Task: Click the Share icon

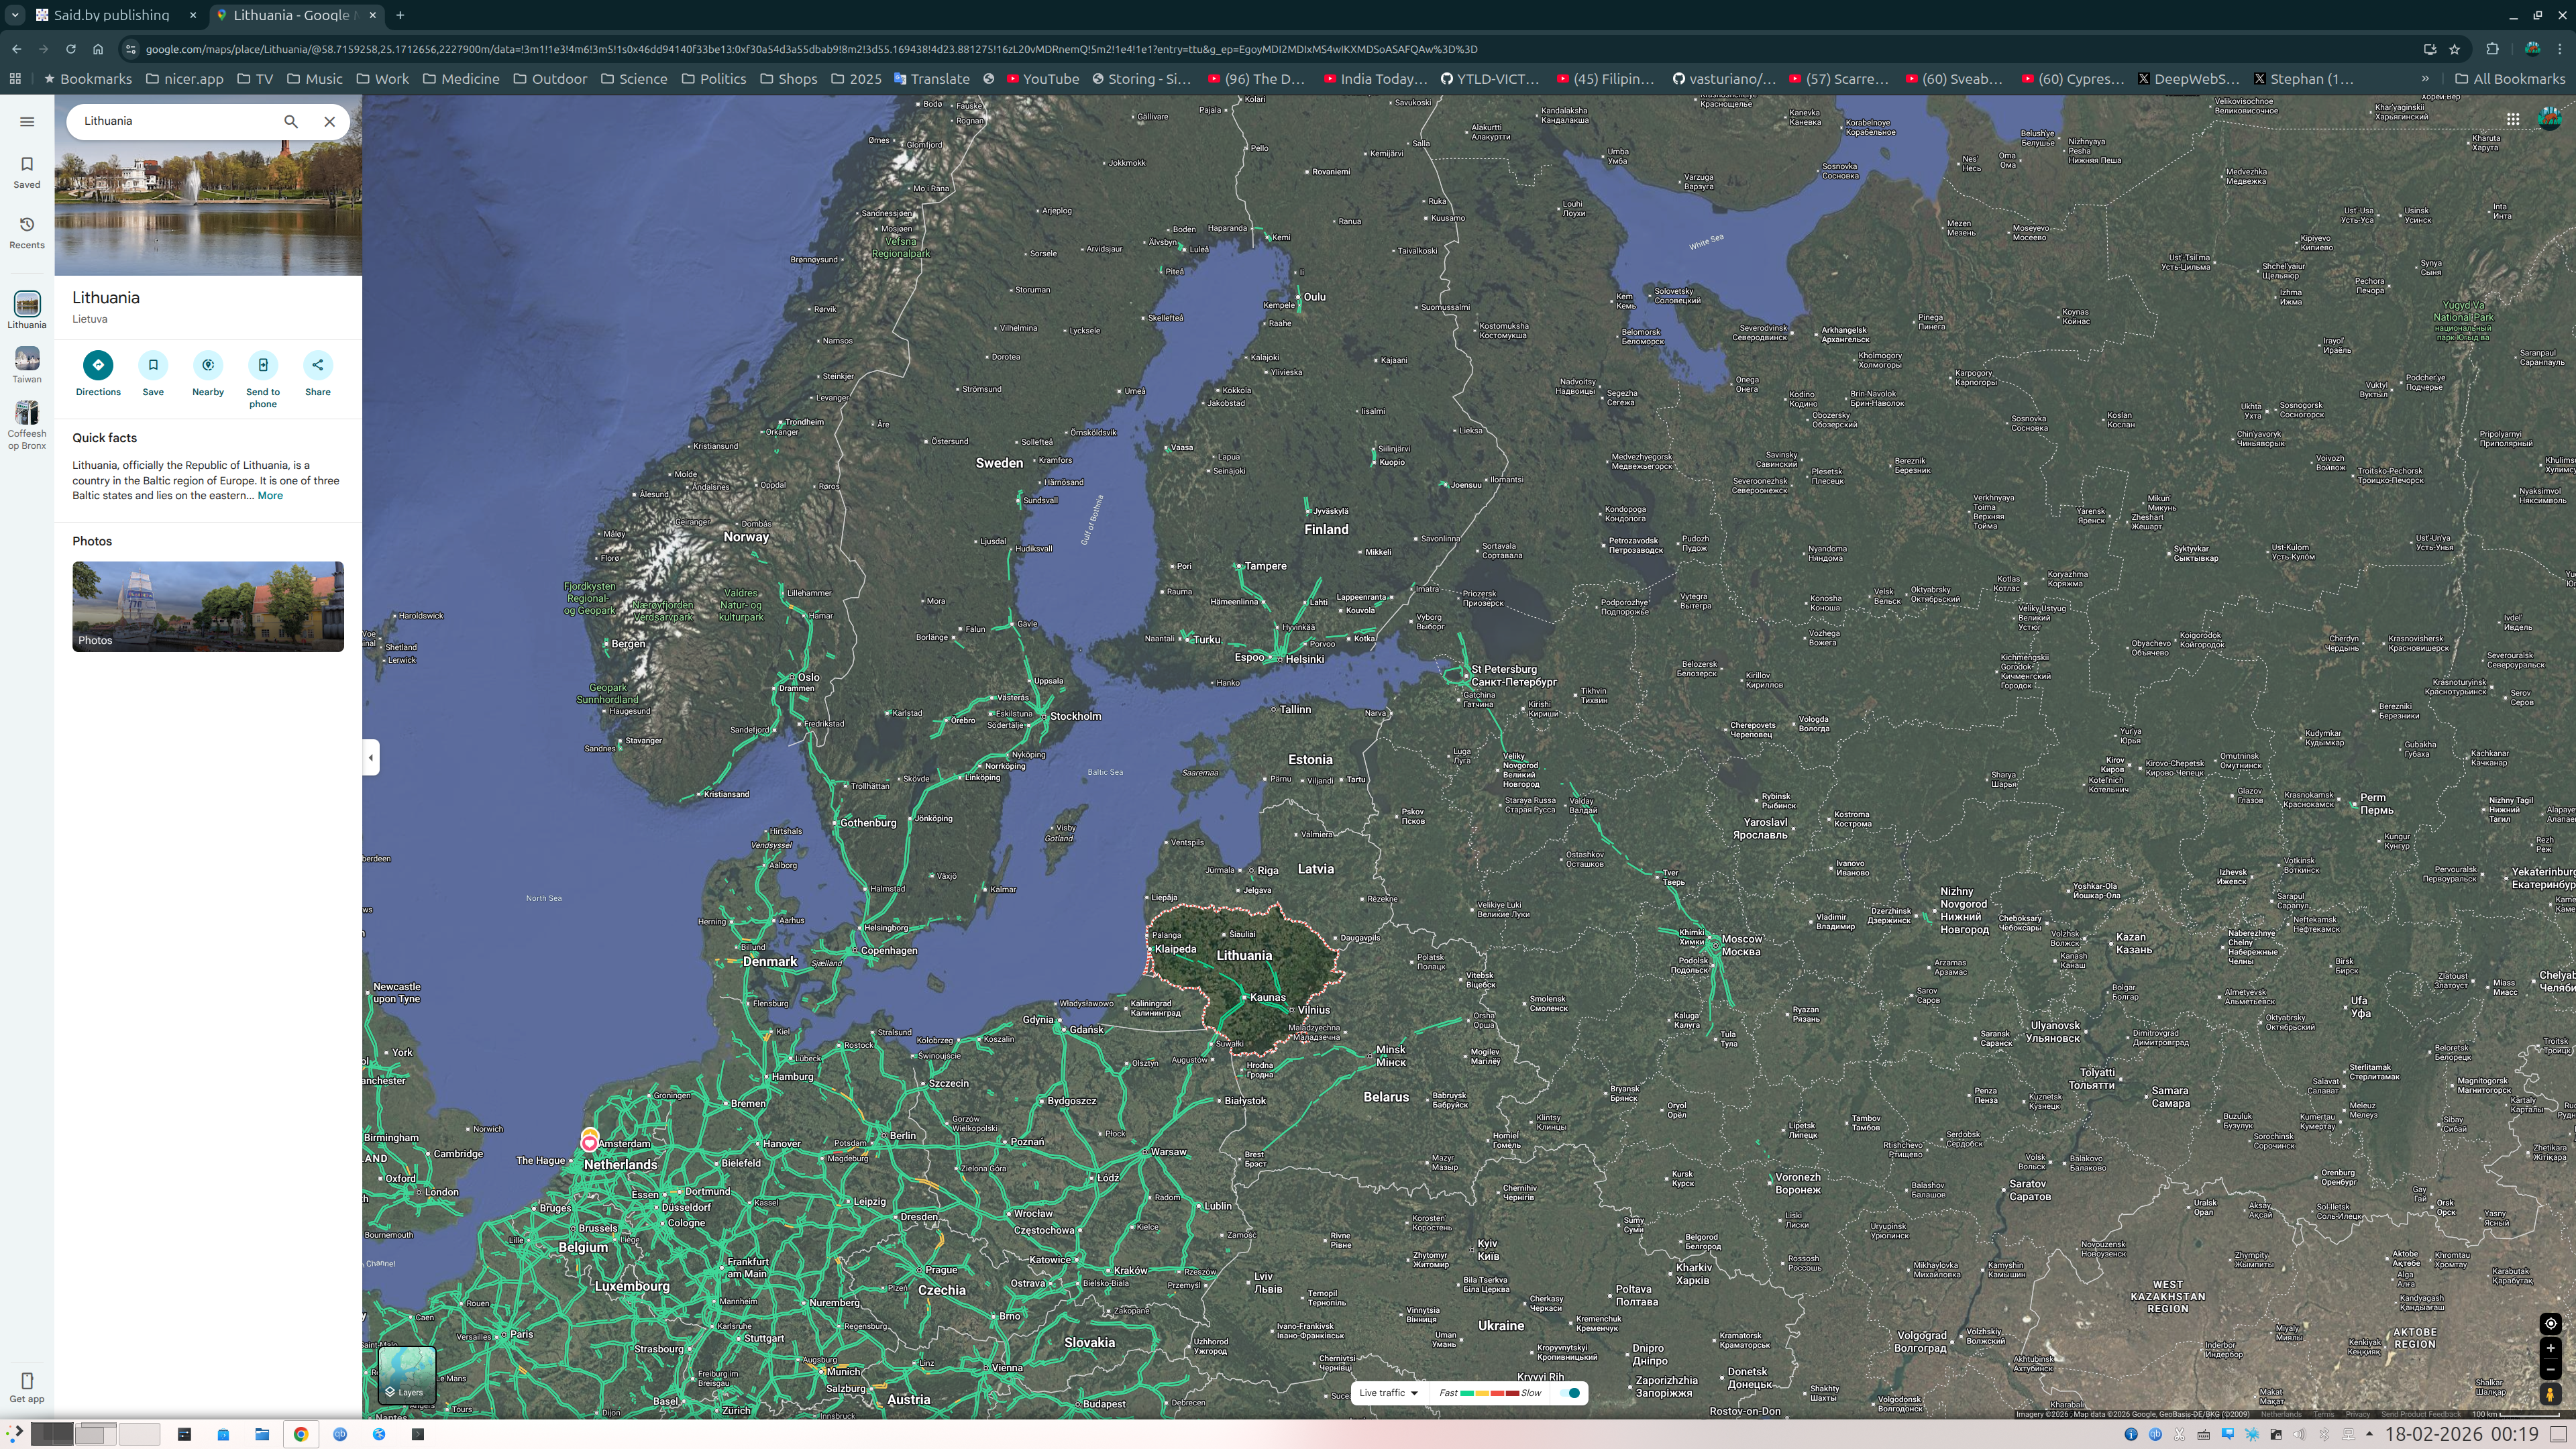Action: (x=318, y=365)
